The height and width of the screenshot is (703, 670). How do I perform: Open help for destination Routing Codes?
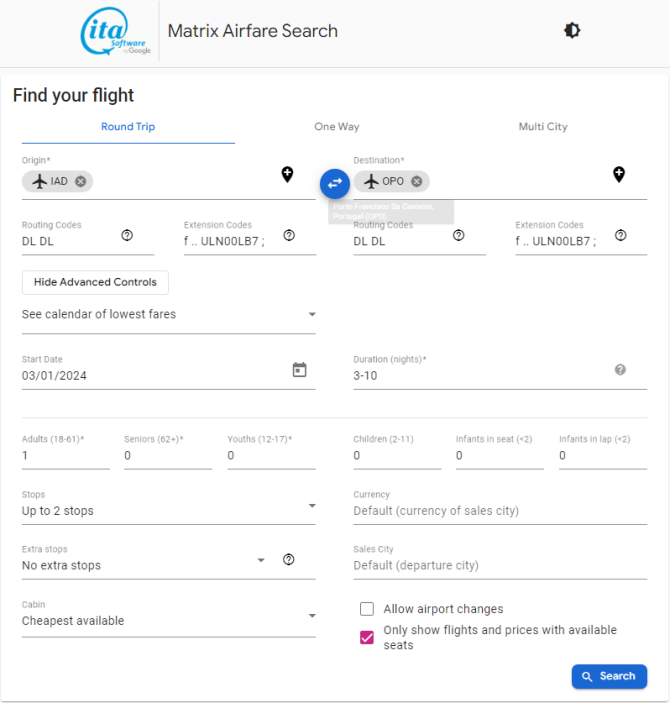click(x=458, y=235)
